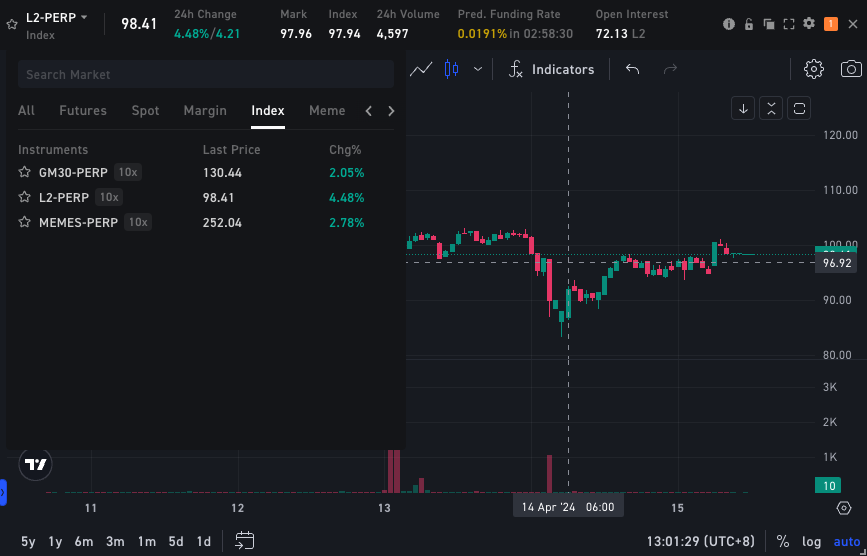
Task: Click the down-arrow chart overlay button
Action: [x=743, y=108]
